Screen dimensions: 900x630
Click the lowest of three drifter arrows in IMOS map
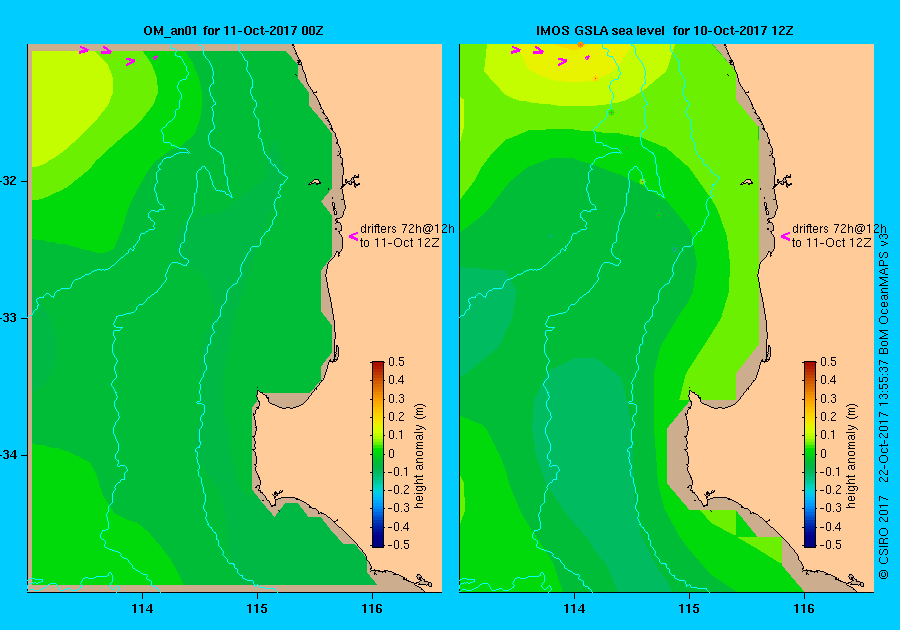click(562, 61)
